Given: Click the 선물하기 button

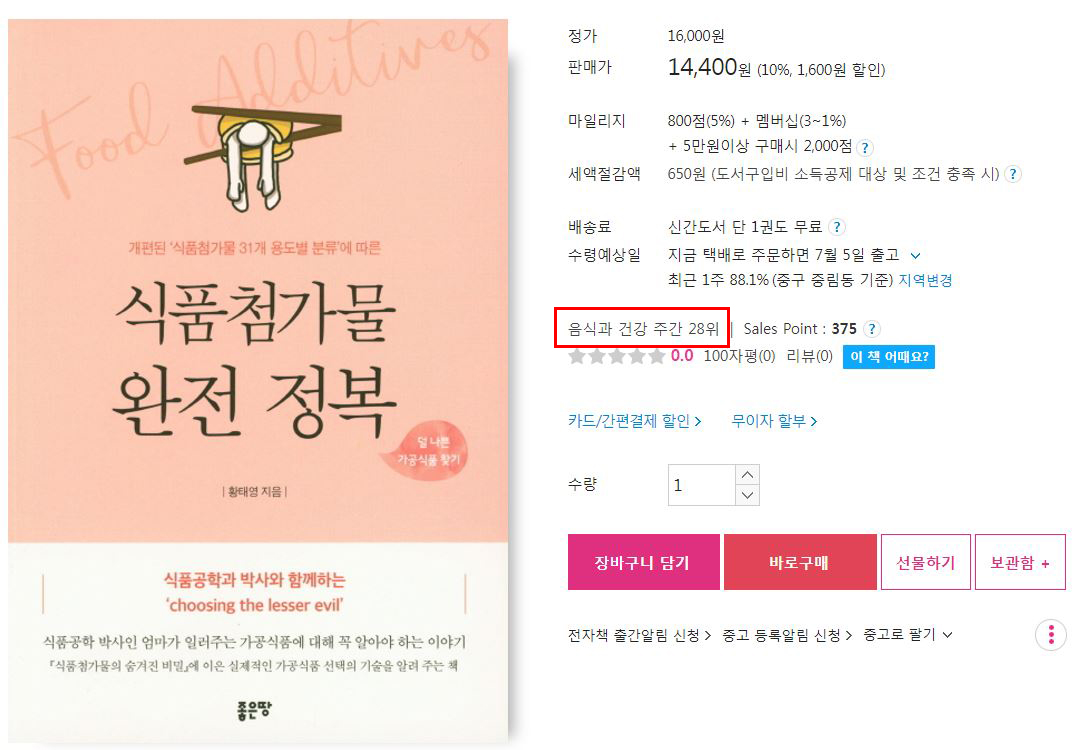Looking at the screenshot, I should 925,562.
